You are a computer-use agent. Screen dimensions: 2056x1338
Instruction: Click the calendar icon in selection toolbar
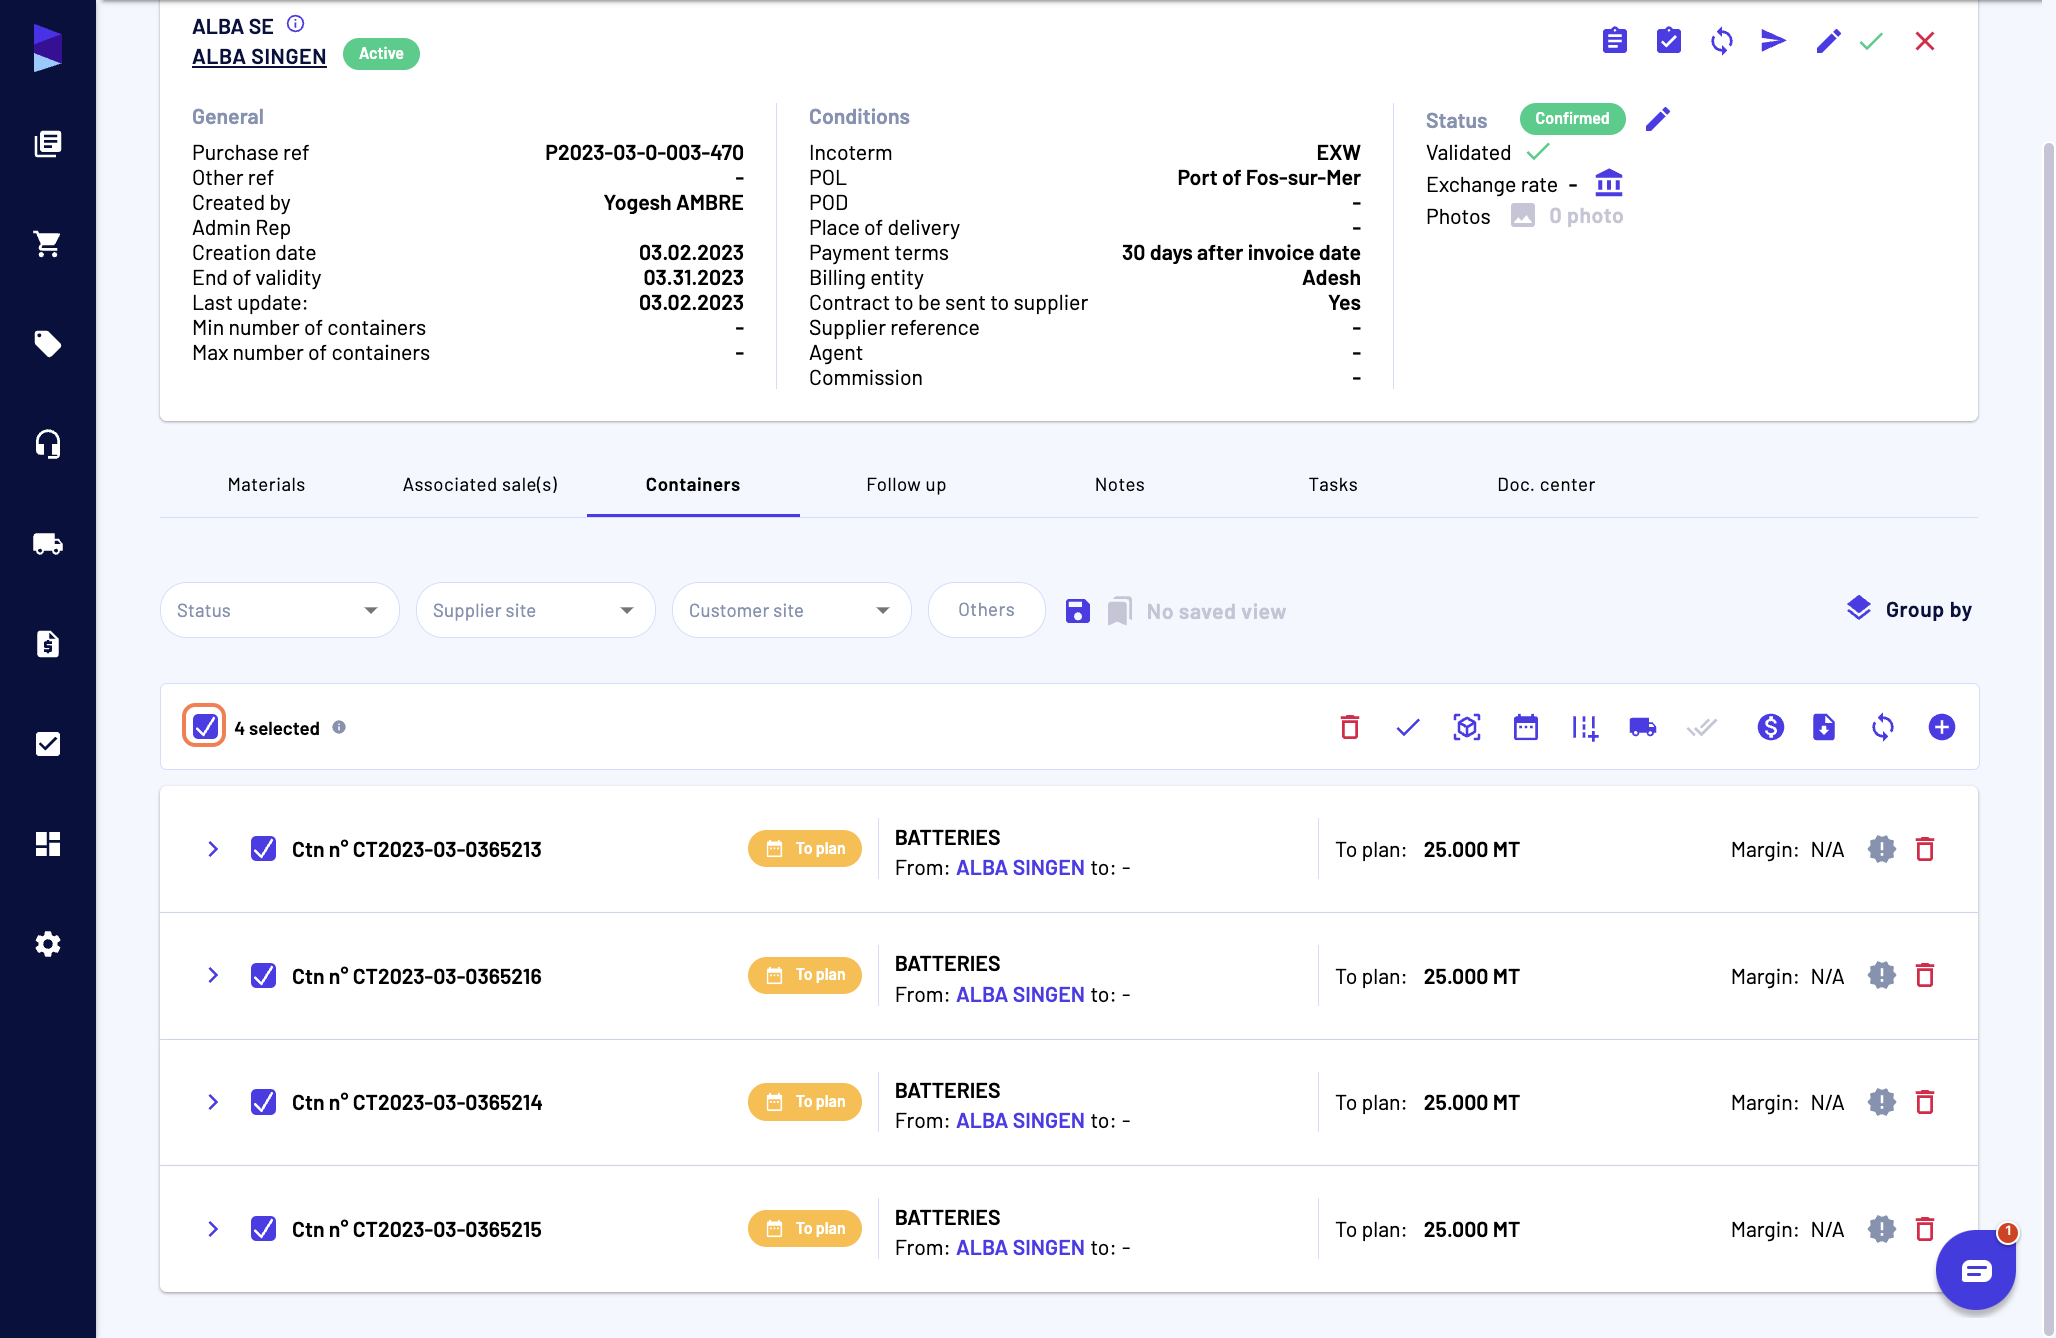coord(1525,727)
